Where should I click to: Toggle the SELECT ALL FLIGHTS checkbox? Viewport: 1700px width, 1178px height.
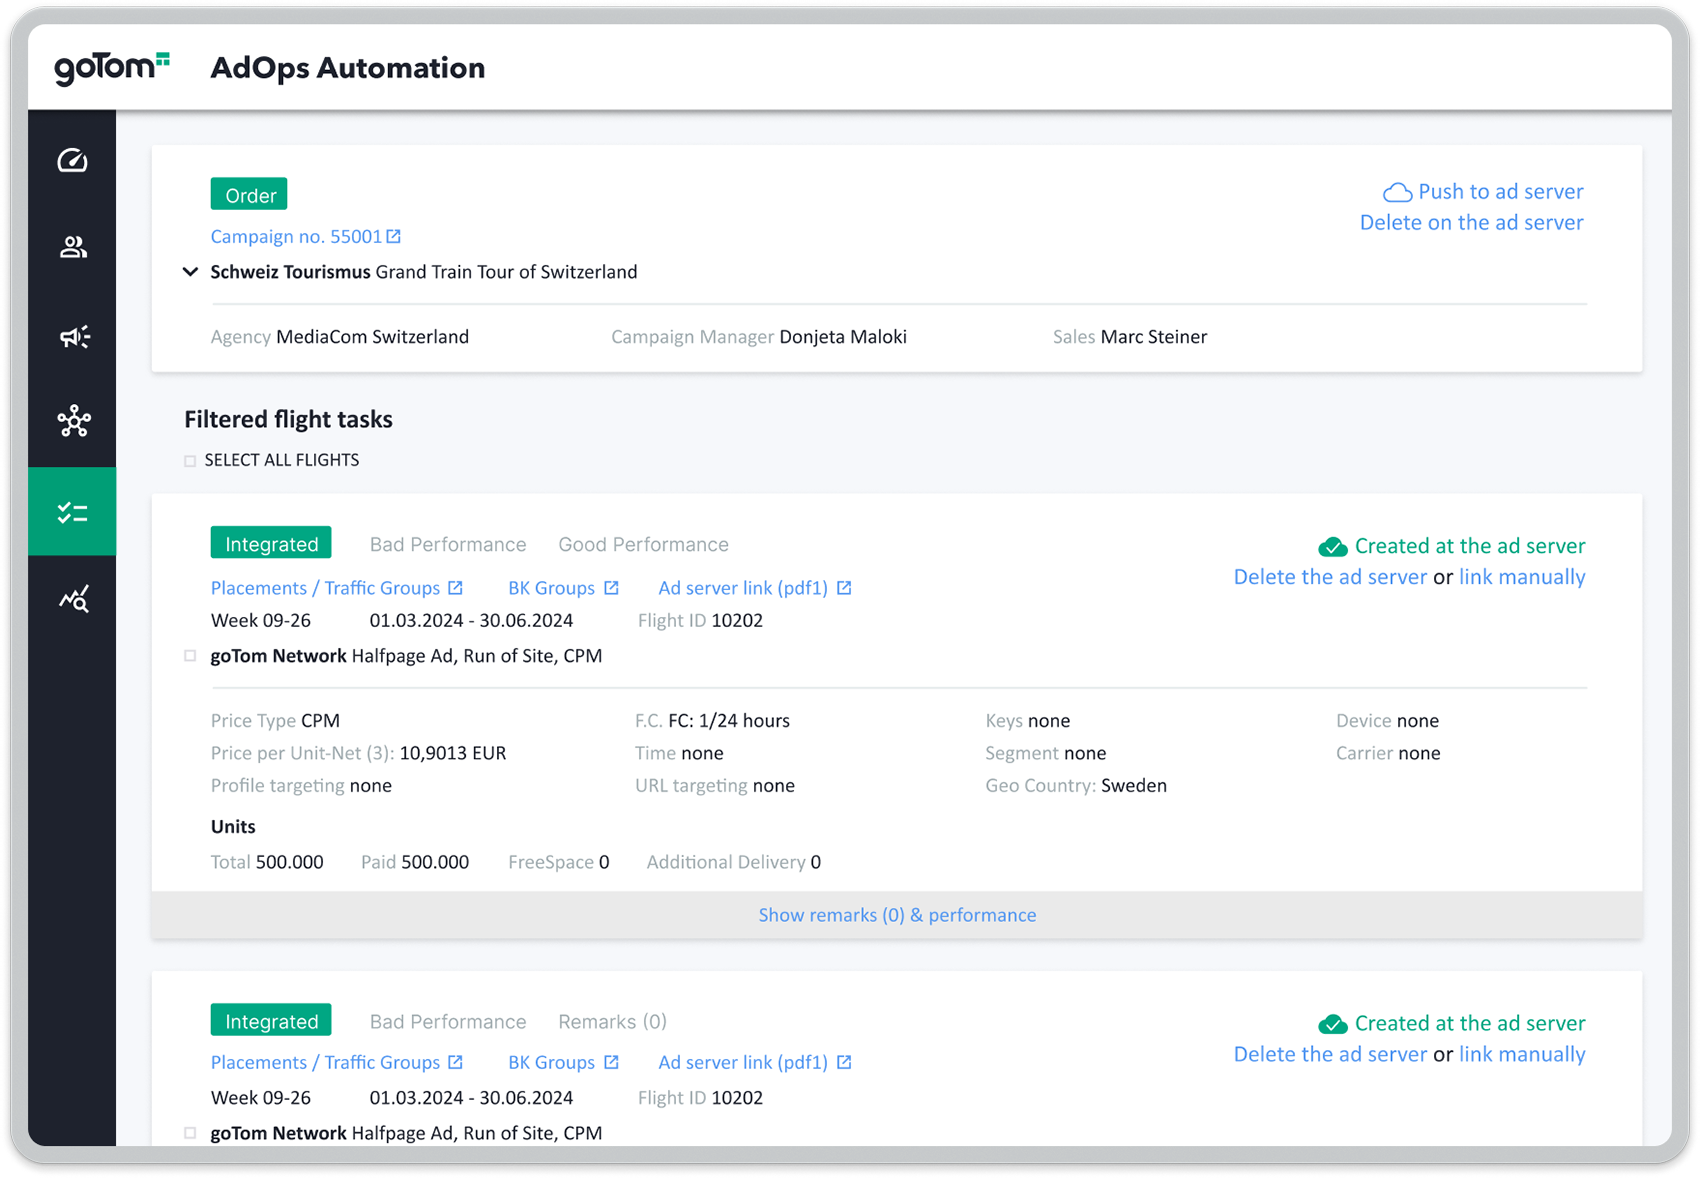[190, 461]
